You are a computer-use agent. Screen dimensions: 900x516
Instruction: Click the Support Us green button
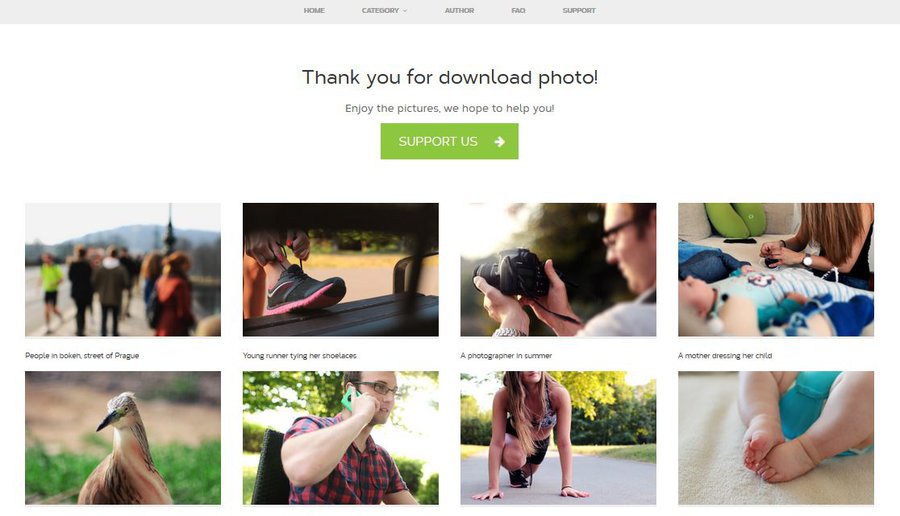[449, 141]
